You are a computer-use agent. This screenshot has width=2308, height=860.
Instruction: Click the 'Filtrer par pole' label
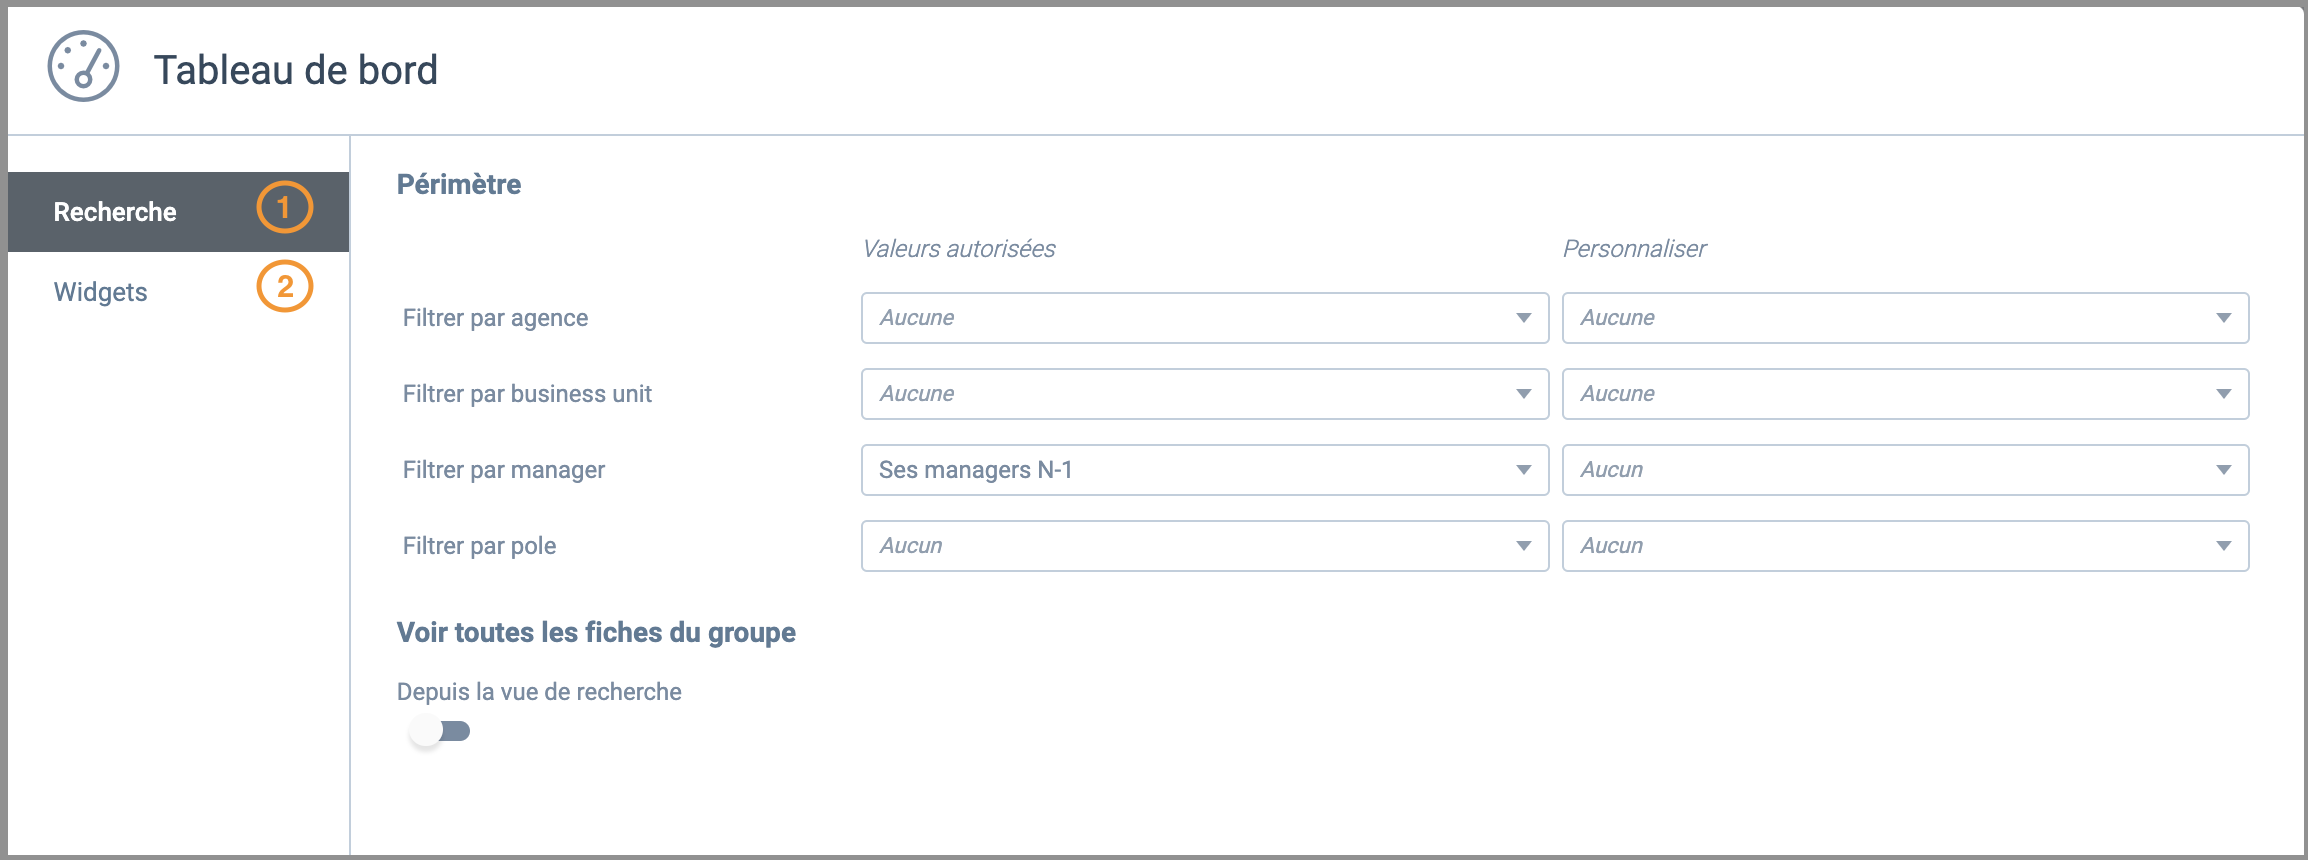tap(479, 546)
